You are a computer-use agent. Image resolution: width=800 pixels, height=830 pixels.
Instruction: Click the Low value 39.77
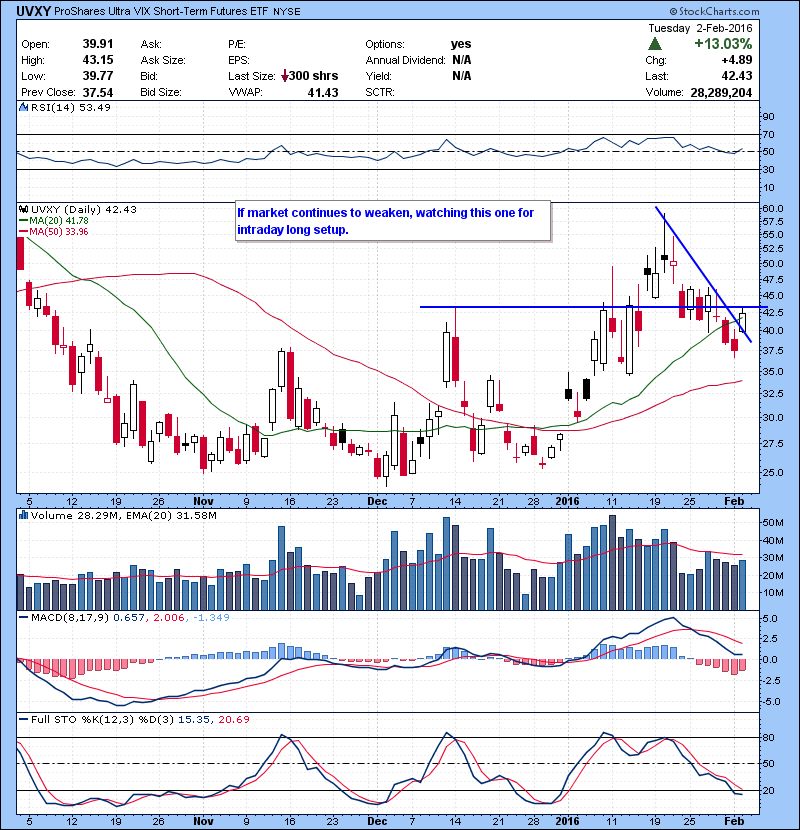tap(98, 76)
